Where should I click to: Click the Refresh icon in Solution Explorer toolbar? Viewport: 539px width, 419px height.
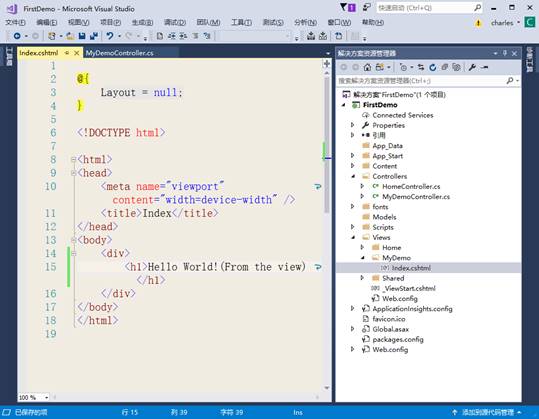coord(433,67)
